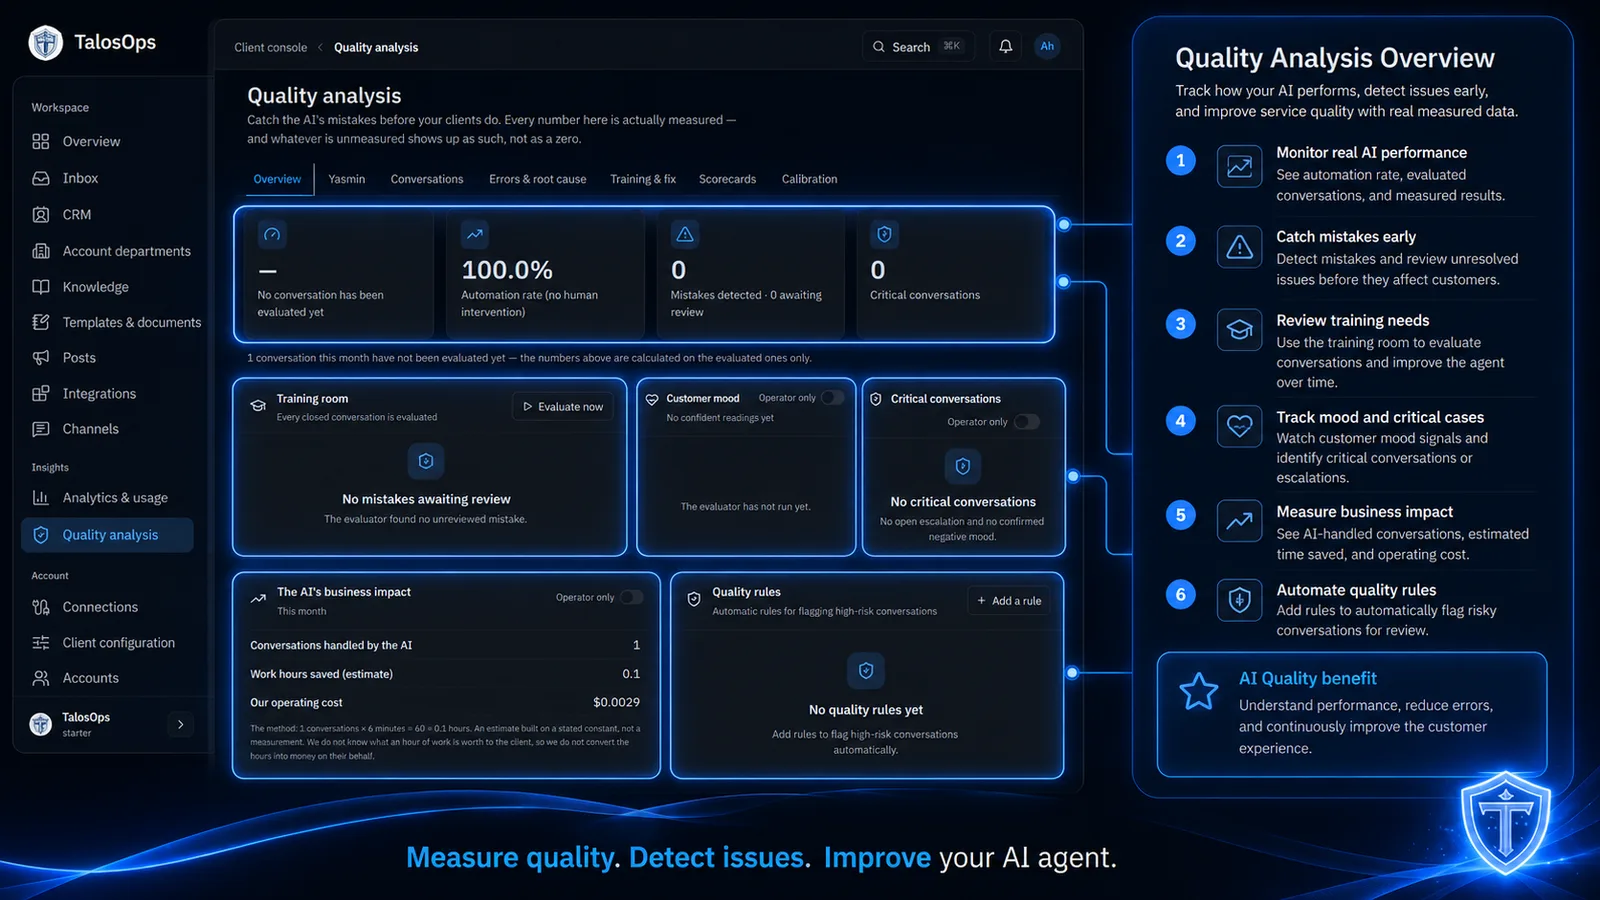This screenshot has height=900, width=1600.
Task: Toggle Operator only on Critical conversations card
Action: 1027,422
